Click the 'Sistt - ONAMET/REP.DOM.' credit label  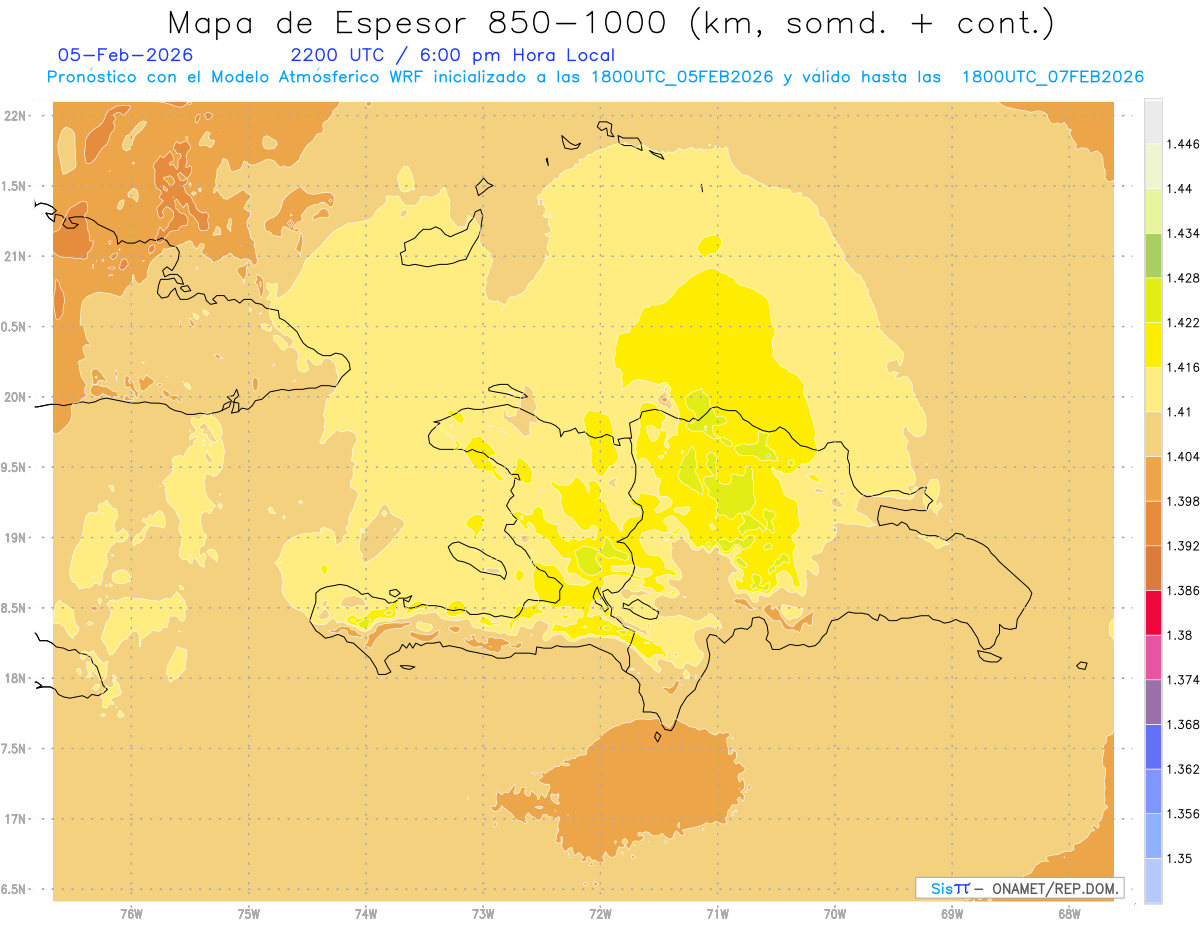(1020, 888)
